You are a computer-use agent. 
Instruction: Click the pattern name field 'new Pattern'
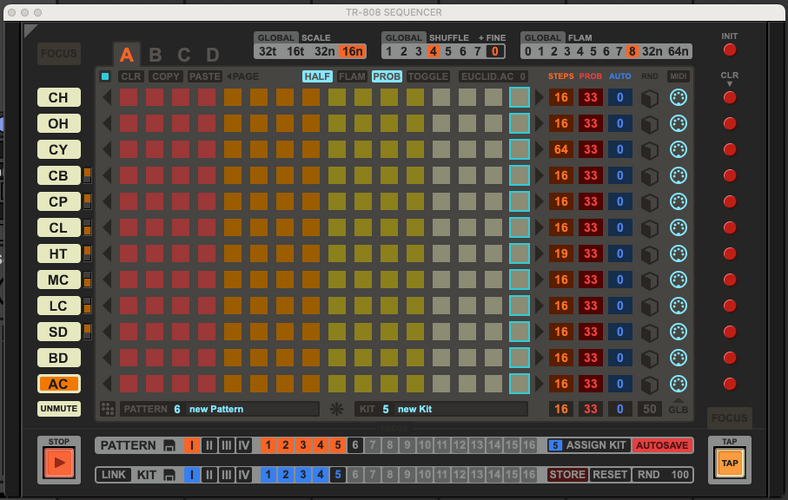(252, 409)
